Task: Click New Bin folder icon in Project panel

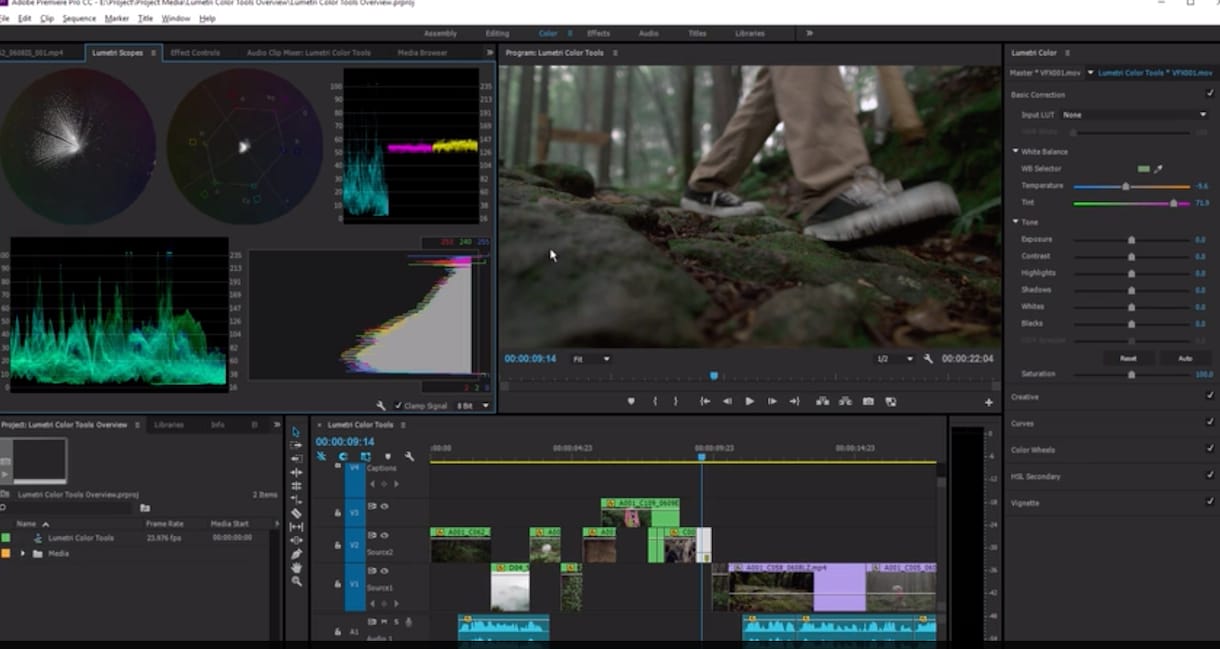Action: click(x=145, y=508)
